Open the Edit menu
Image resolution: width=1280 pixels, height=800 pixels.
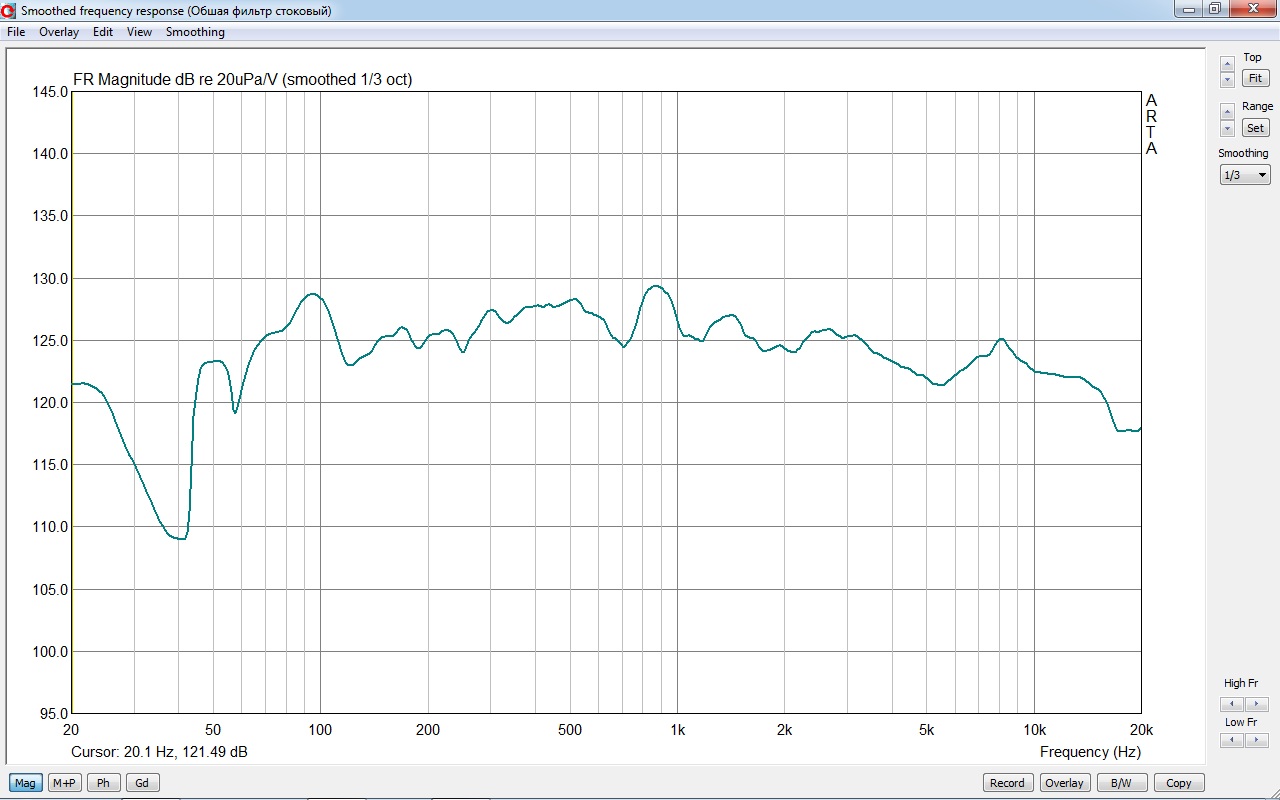[x=103, y=32]
